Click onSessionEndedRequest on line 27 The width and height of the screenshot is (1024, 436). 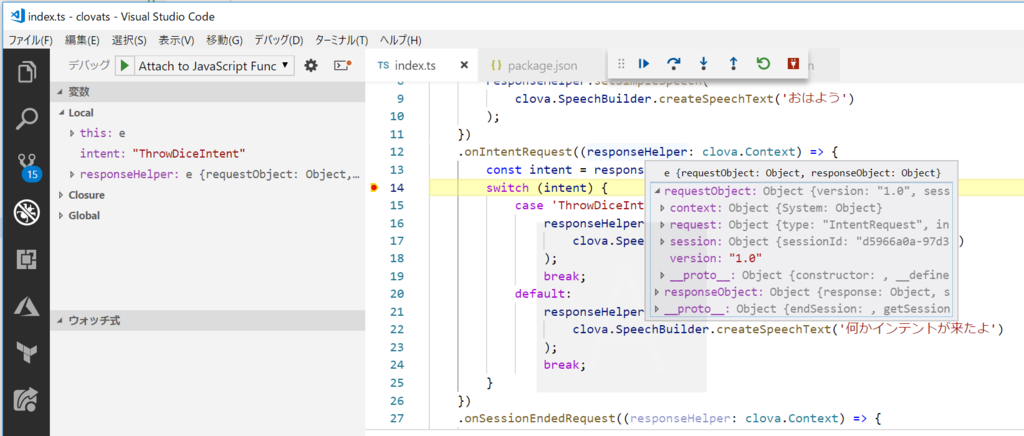tap(539, 418)
